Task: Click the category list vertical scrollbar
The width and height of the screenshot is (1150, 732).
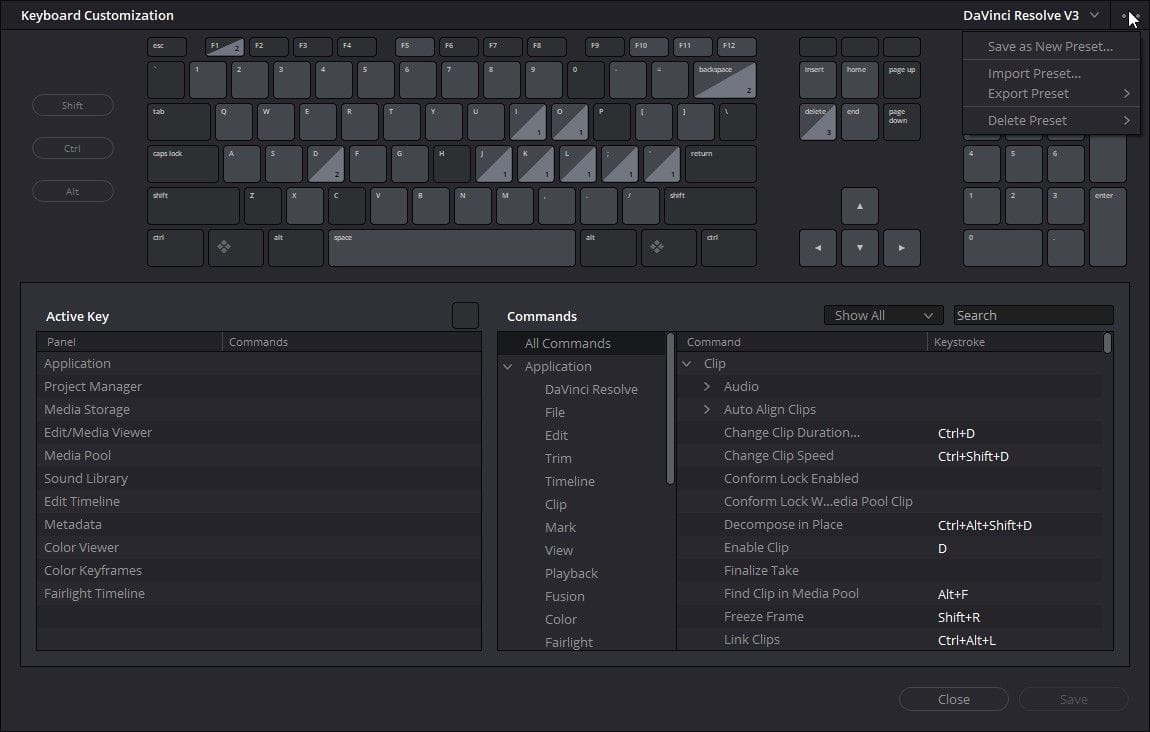Action: [670, 409]
